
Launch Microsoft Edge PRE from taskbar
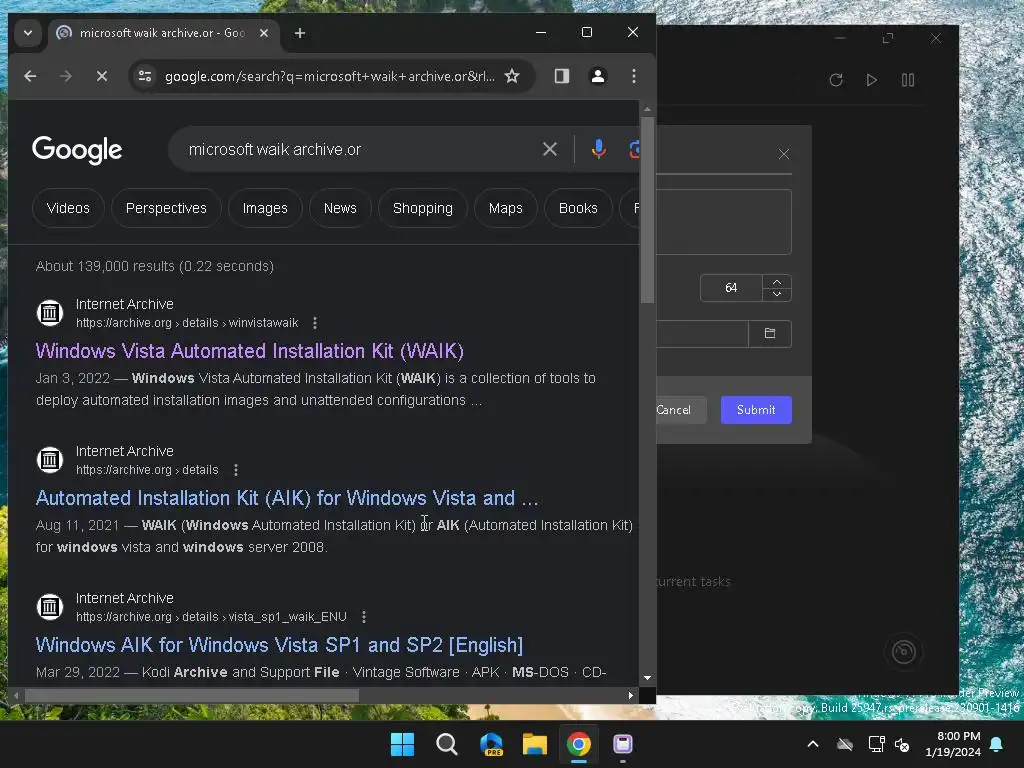point(491,744)
